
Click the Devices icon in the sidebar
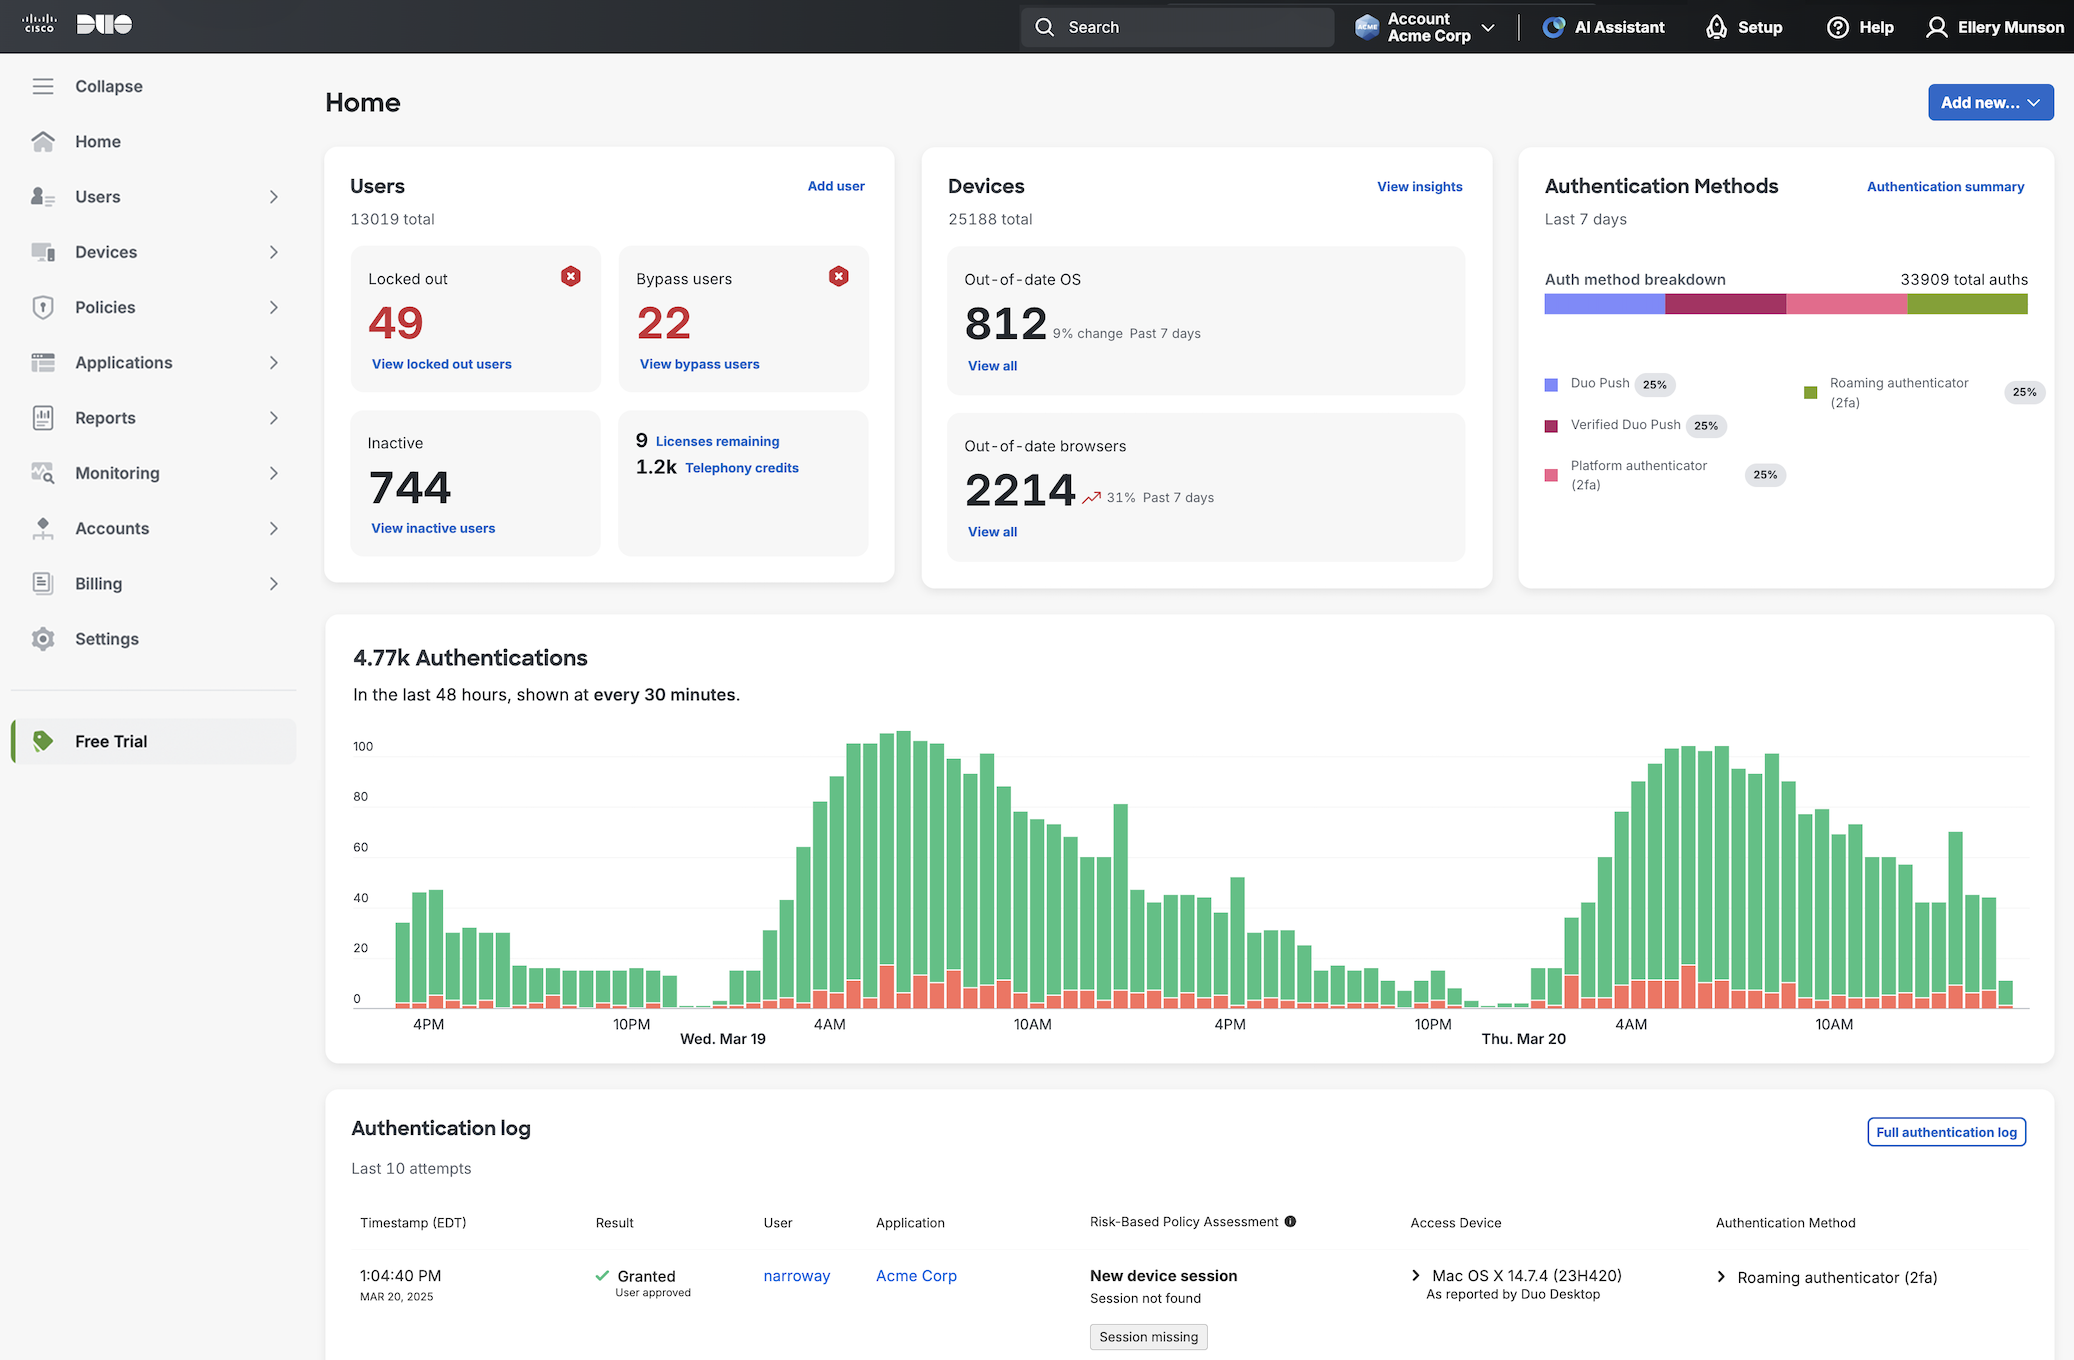[x=43, y=251]
